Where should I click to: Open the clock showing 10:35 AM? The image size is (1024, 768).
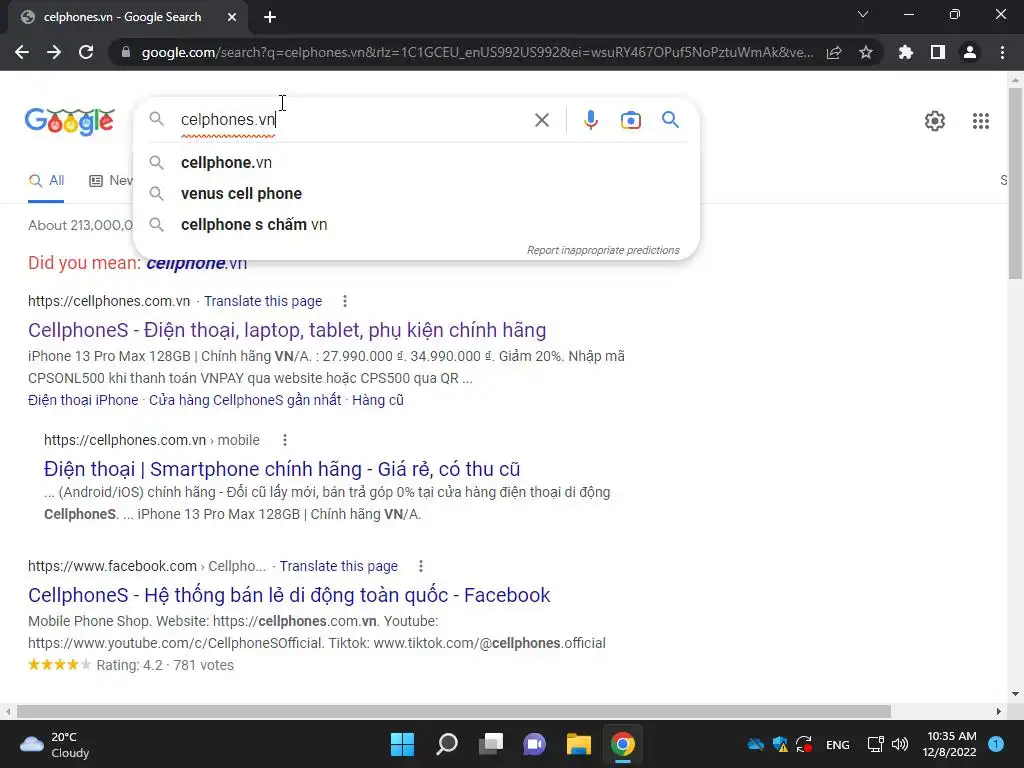[950, 744]
